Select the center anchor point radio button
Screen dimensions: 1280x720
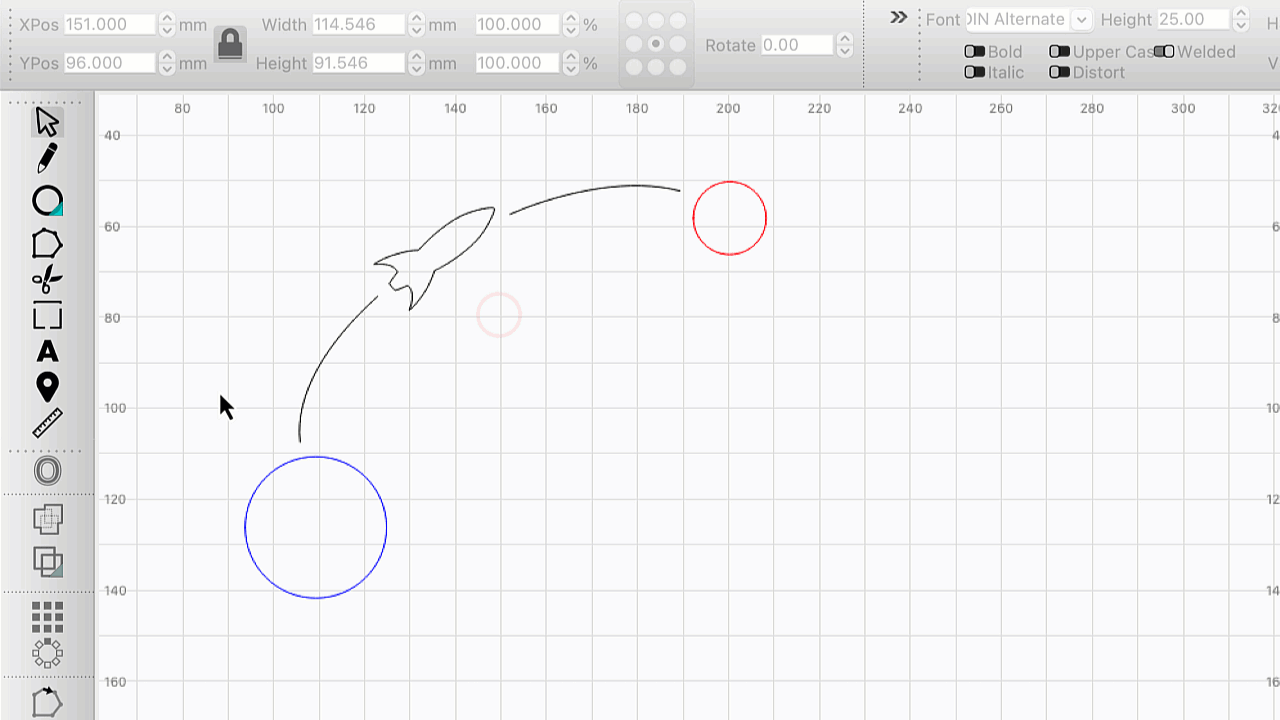point(656,44)
